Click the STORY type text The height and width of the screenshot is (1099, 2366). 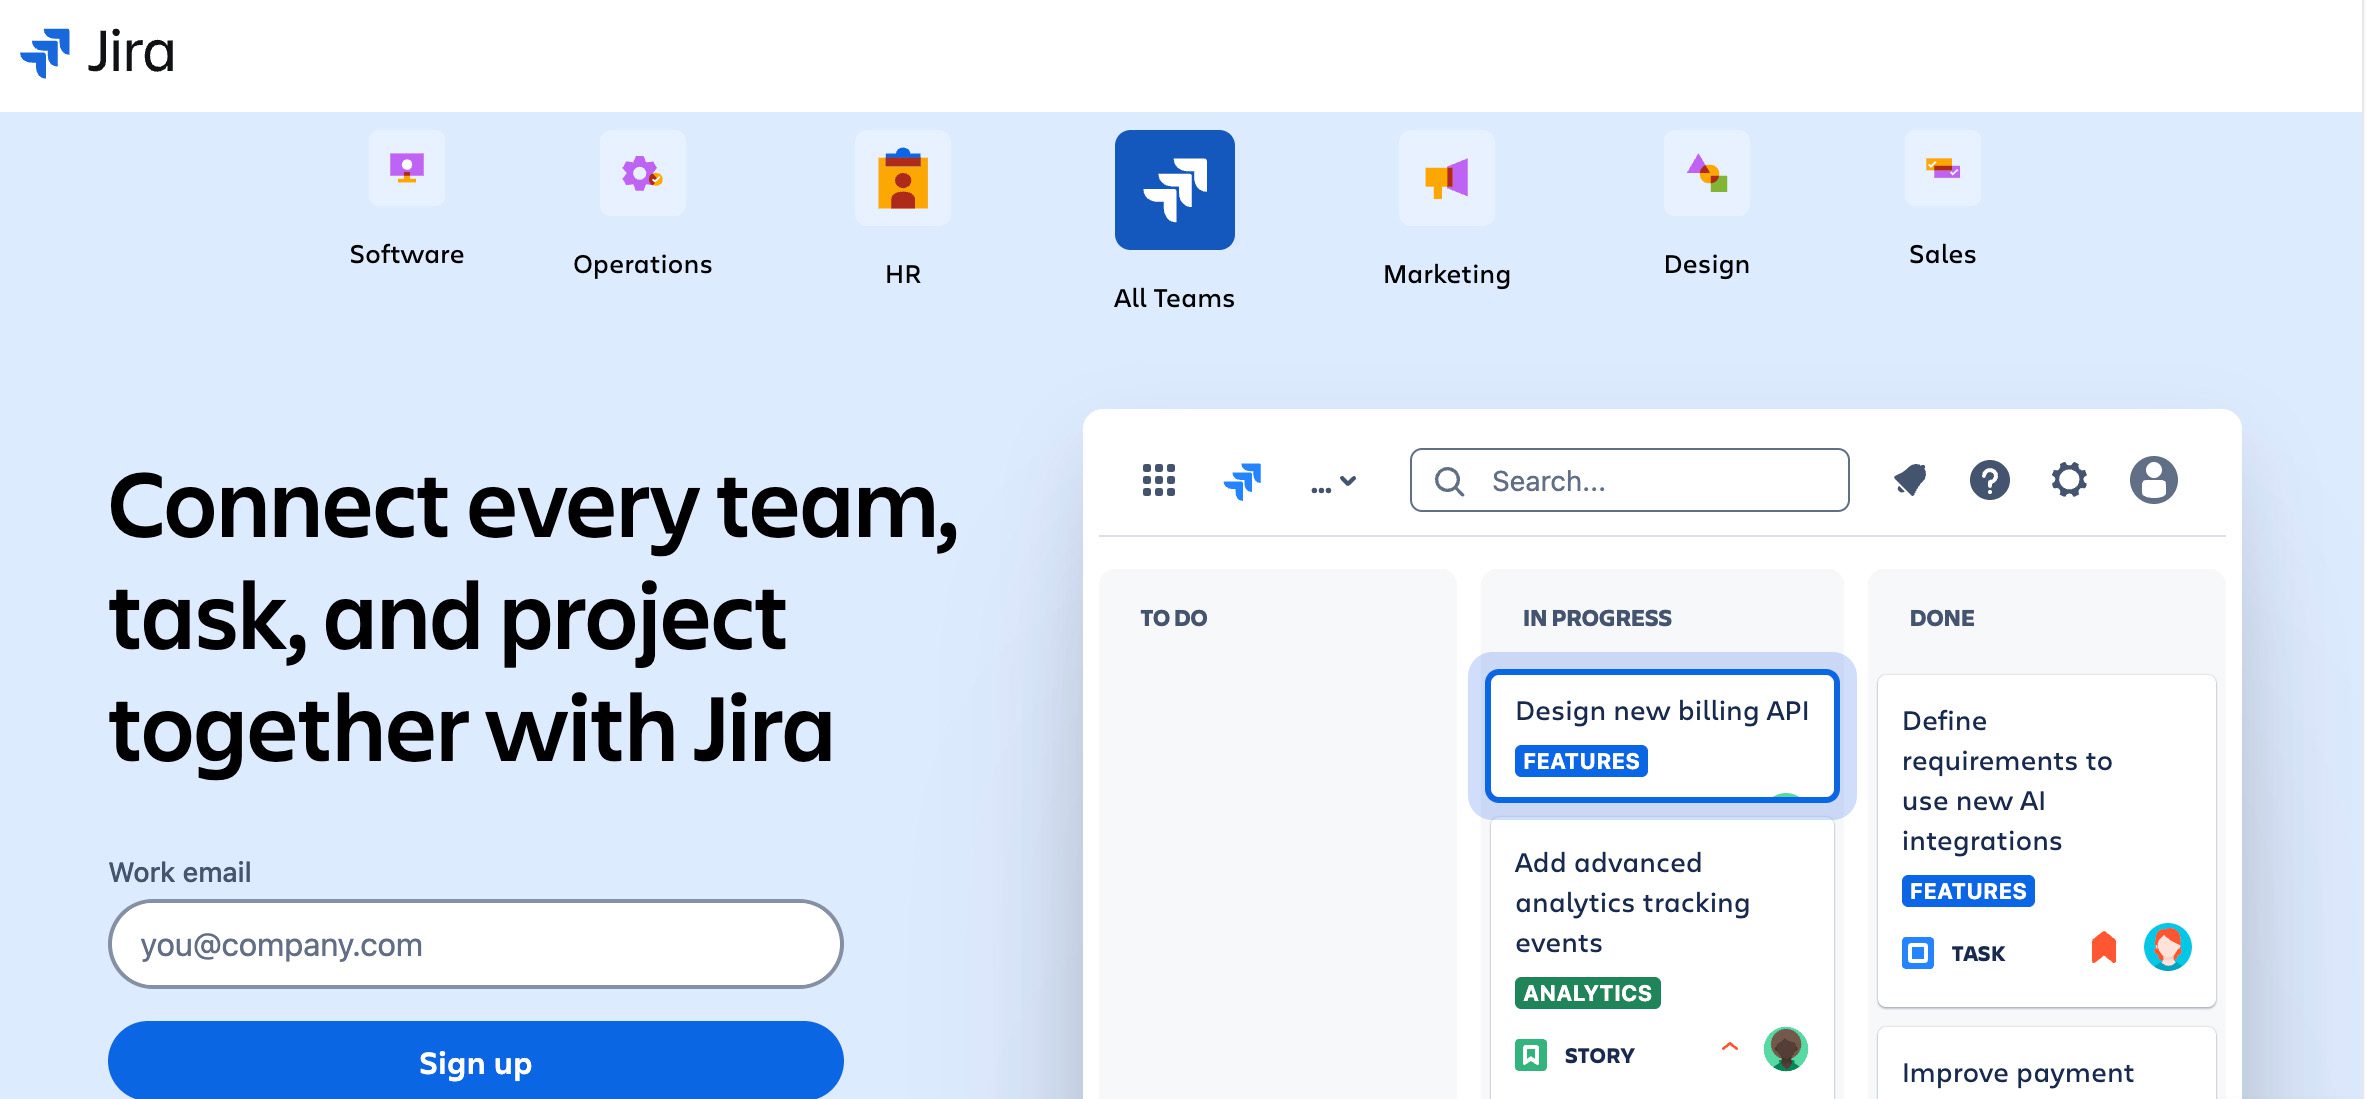coord(1600,1055)
